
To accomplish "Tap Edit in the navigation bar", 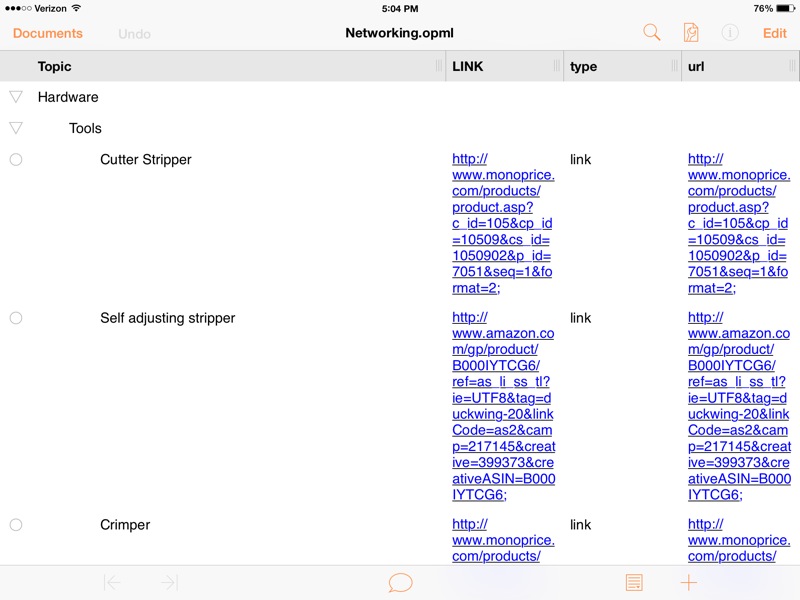I will (775, 32).
